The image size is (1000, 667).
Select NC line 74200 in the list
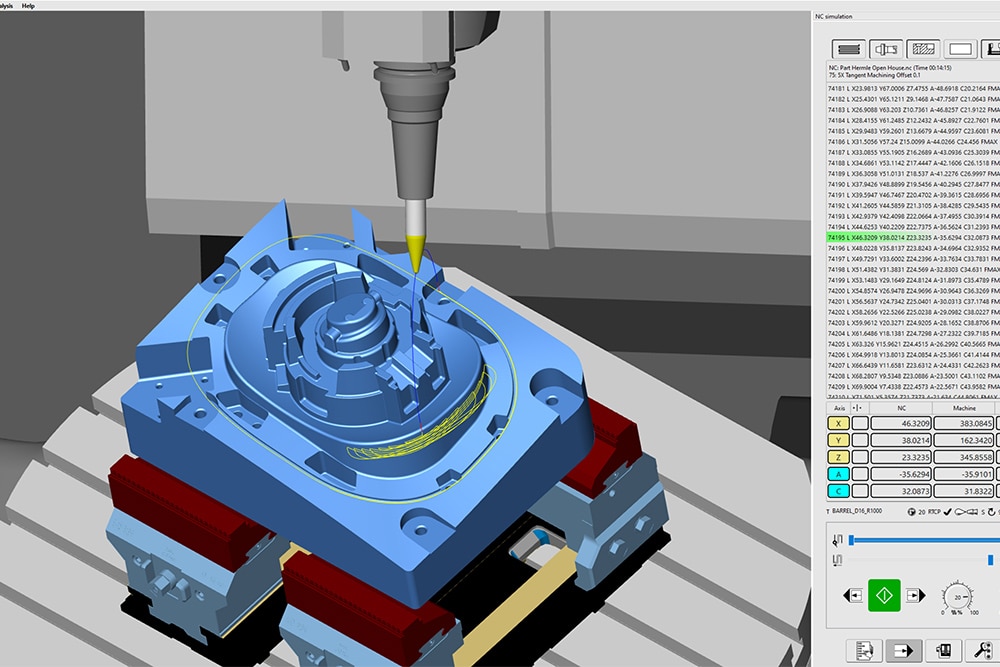[913, 291]
